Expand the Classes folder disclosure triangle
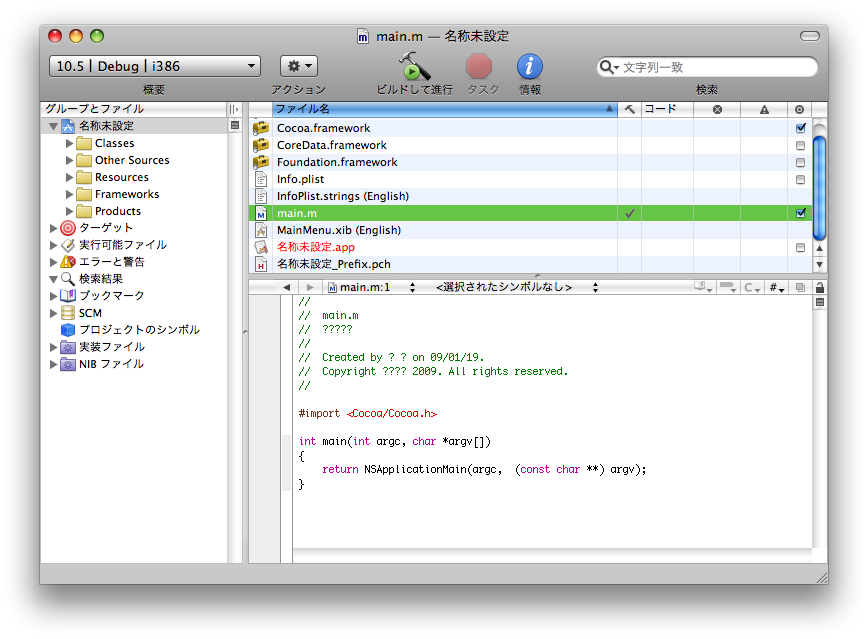 (x=69, y=144)
